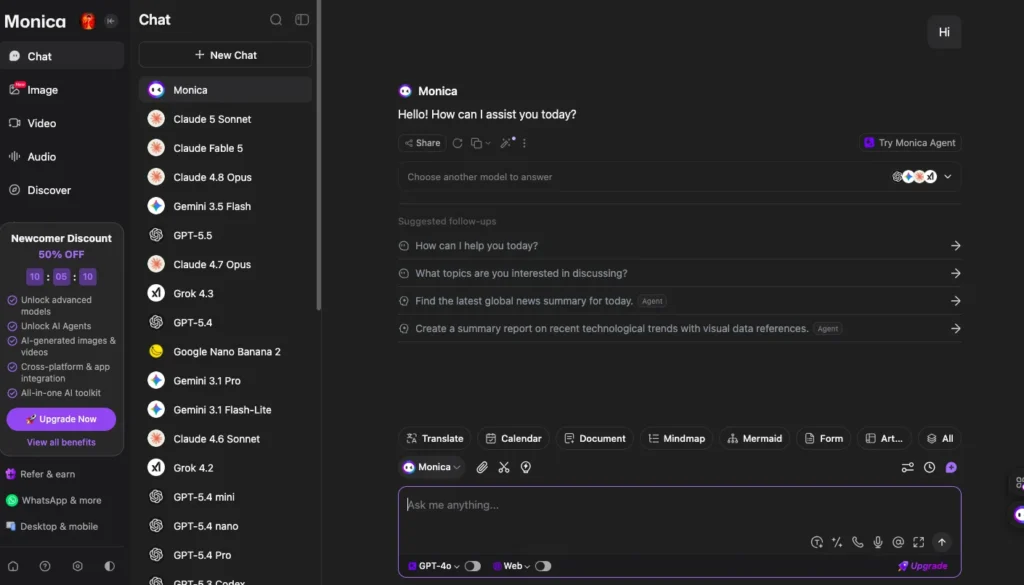This screenshot has height=585, width=1024.
Task: Select the Mermaid skill chip
Action: tap(754, 439)
